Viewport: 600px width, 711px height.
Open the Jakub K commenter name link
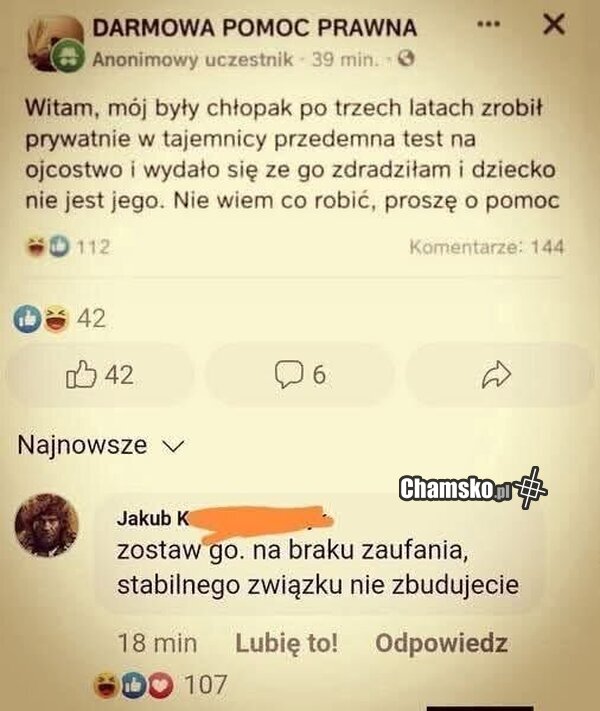coord(153,518)
